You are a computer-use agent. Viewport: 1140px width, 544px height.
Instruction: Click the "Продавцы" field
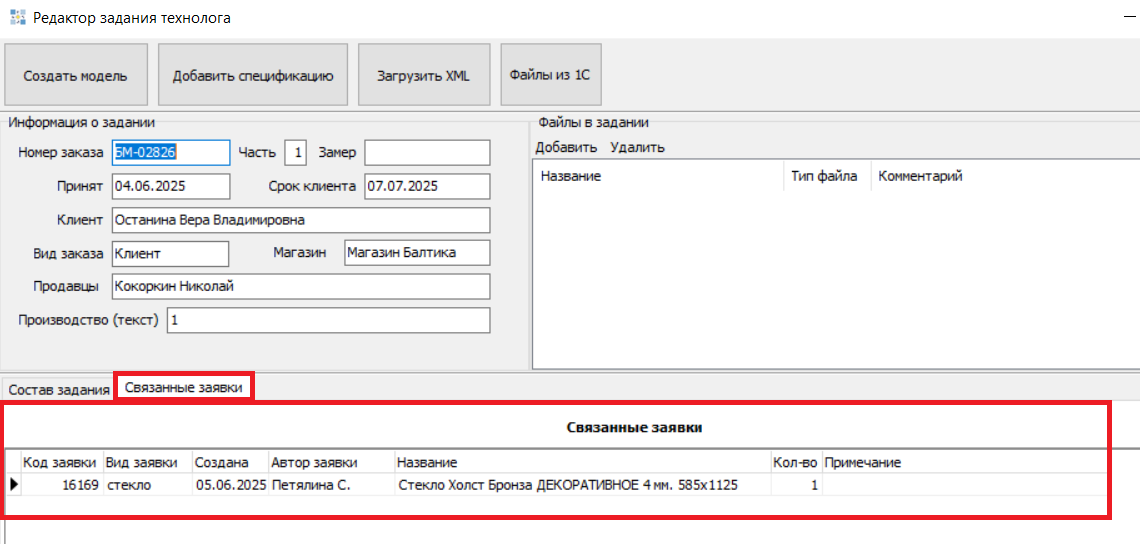click(300, 287)
